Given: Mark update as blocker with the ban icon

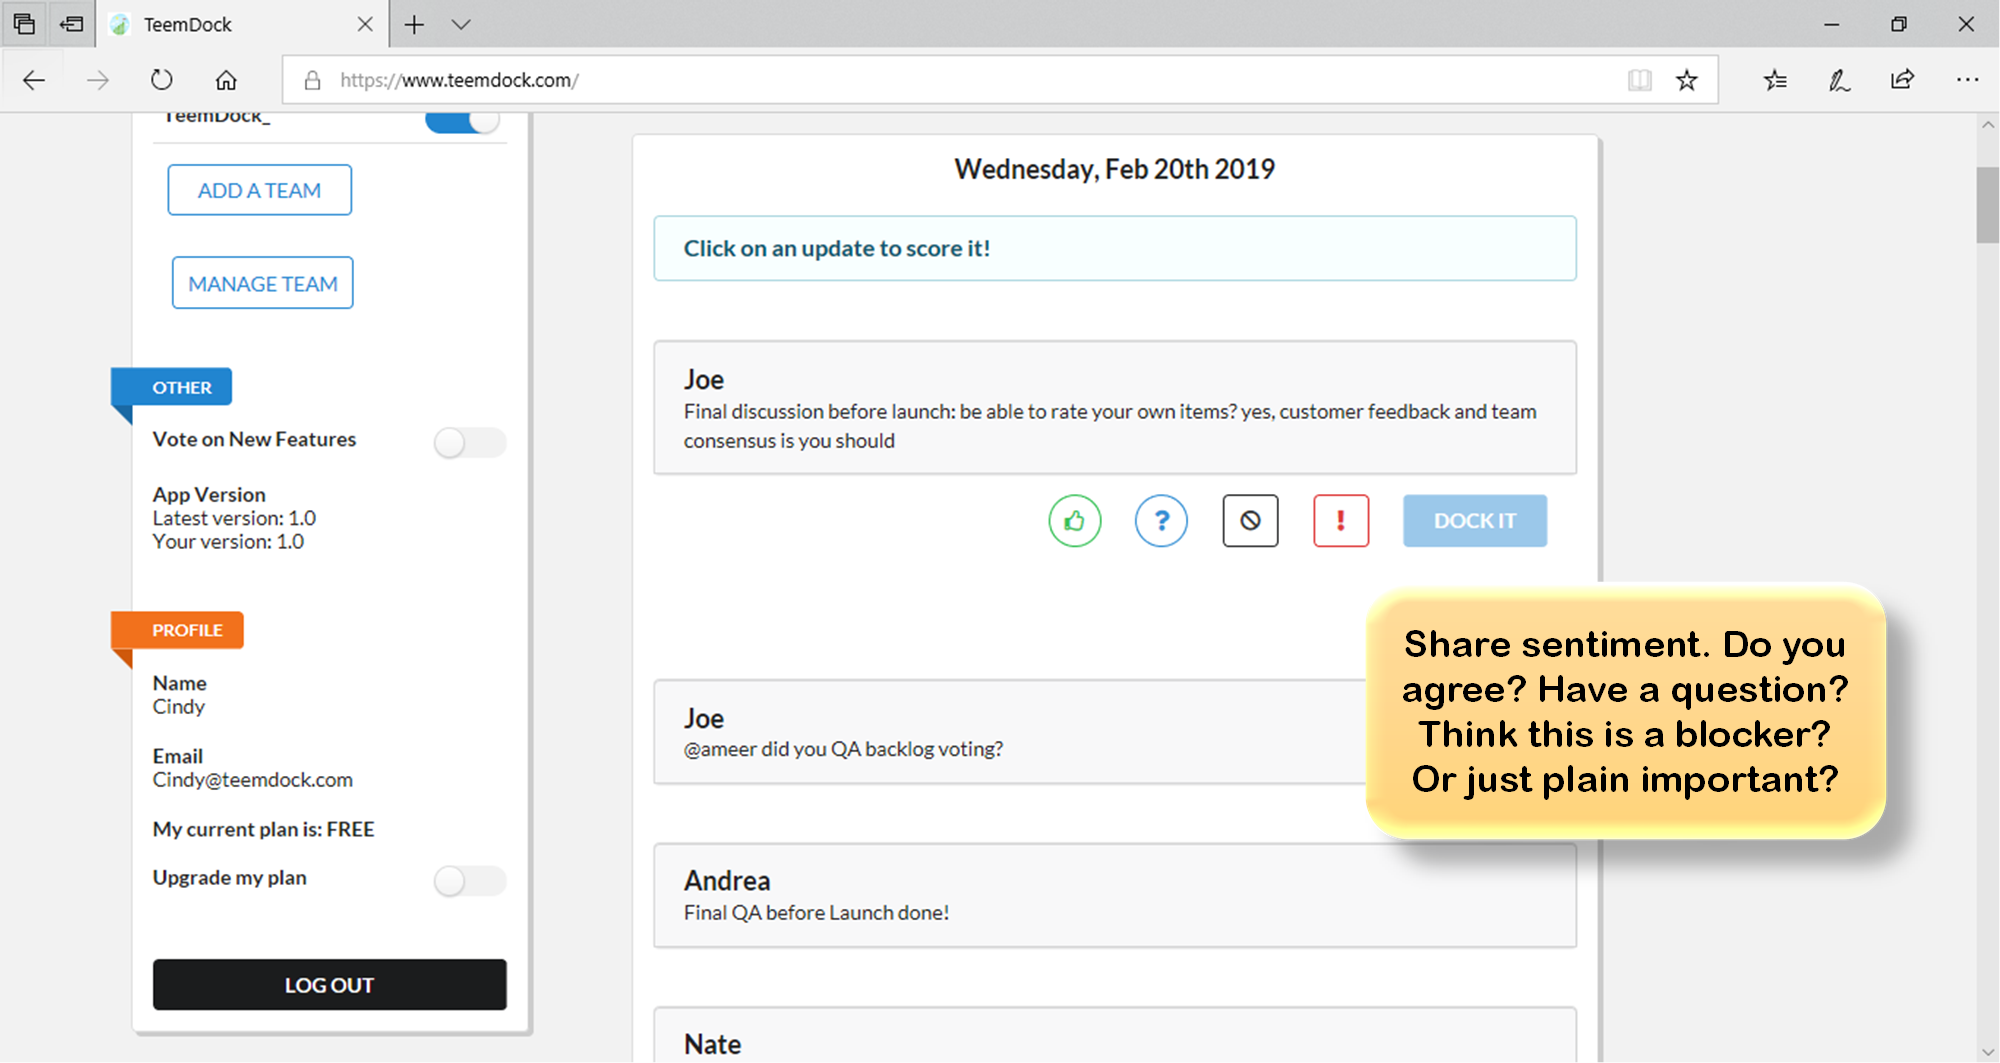Looking at the screenshot, I should point(1250,521).
